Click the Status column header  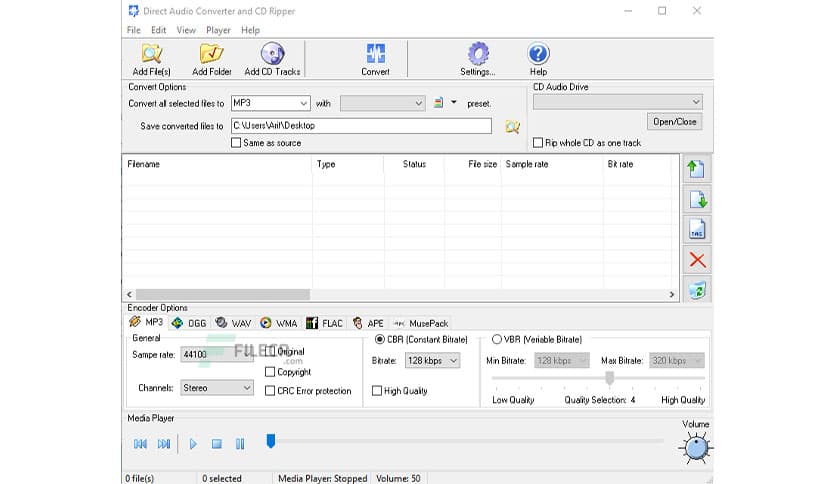point(414,164)
